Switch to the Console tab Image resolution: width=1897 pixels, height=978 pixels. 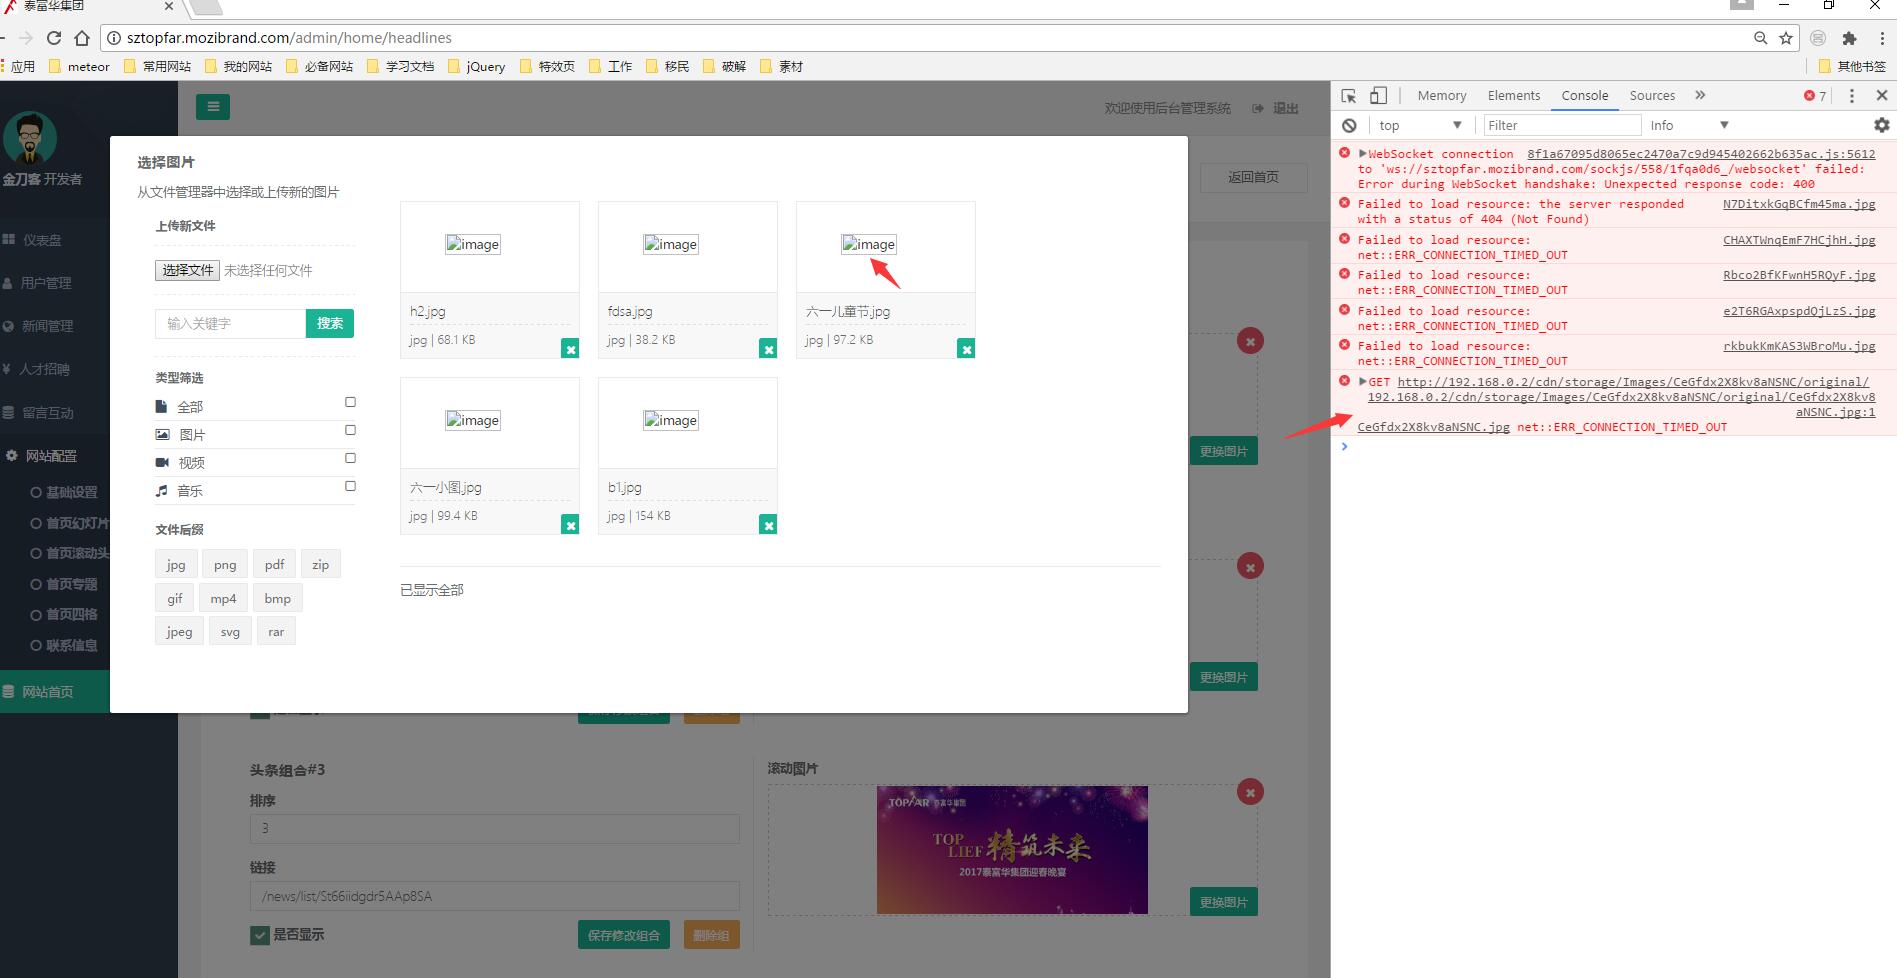[x=1584, y=96]
